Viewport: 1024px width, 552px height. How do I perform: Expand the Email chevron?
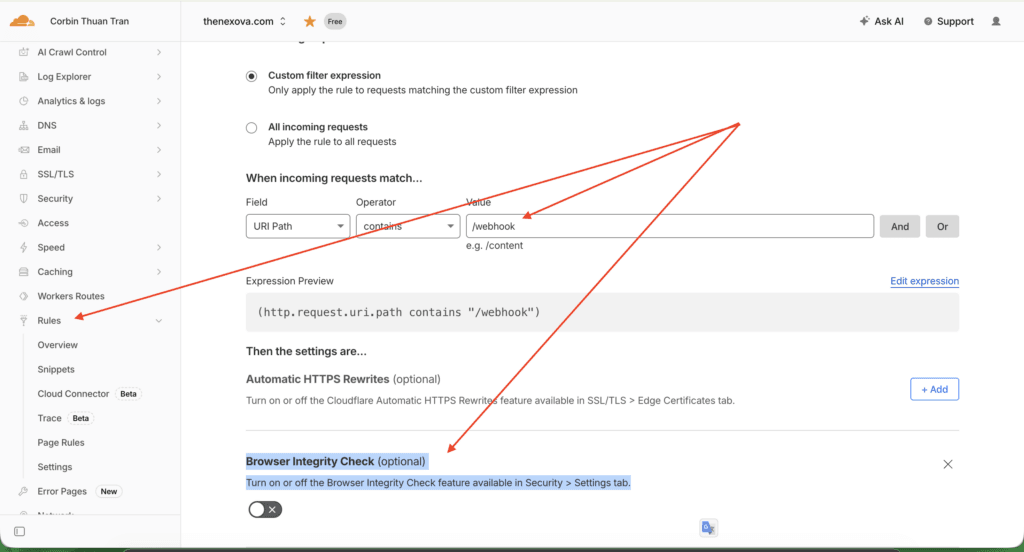159,150
